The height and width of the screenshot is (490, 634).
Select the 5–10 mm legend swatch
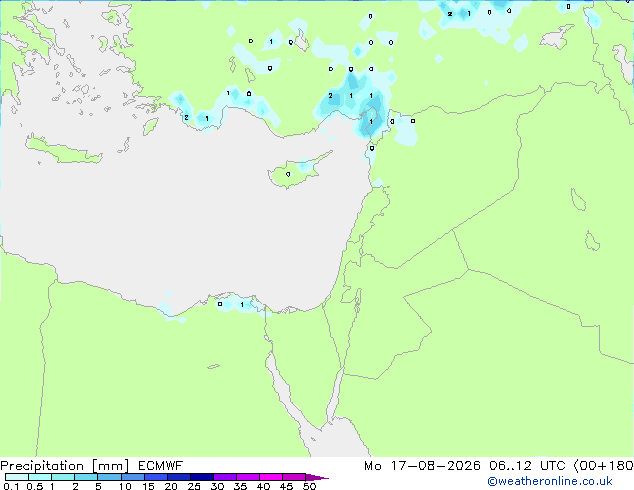tap(110, 477)
